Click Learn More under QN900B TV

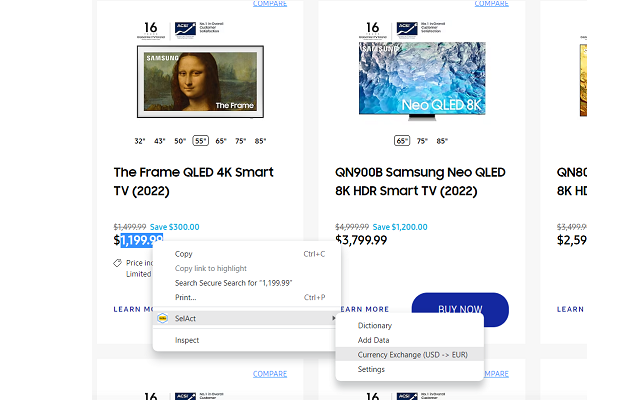click(364, 309)
